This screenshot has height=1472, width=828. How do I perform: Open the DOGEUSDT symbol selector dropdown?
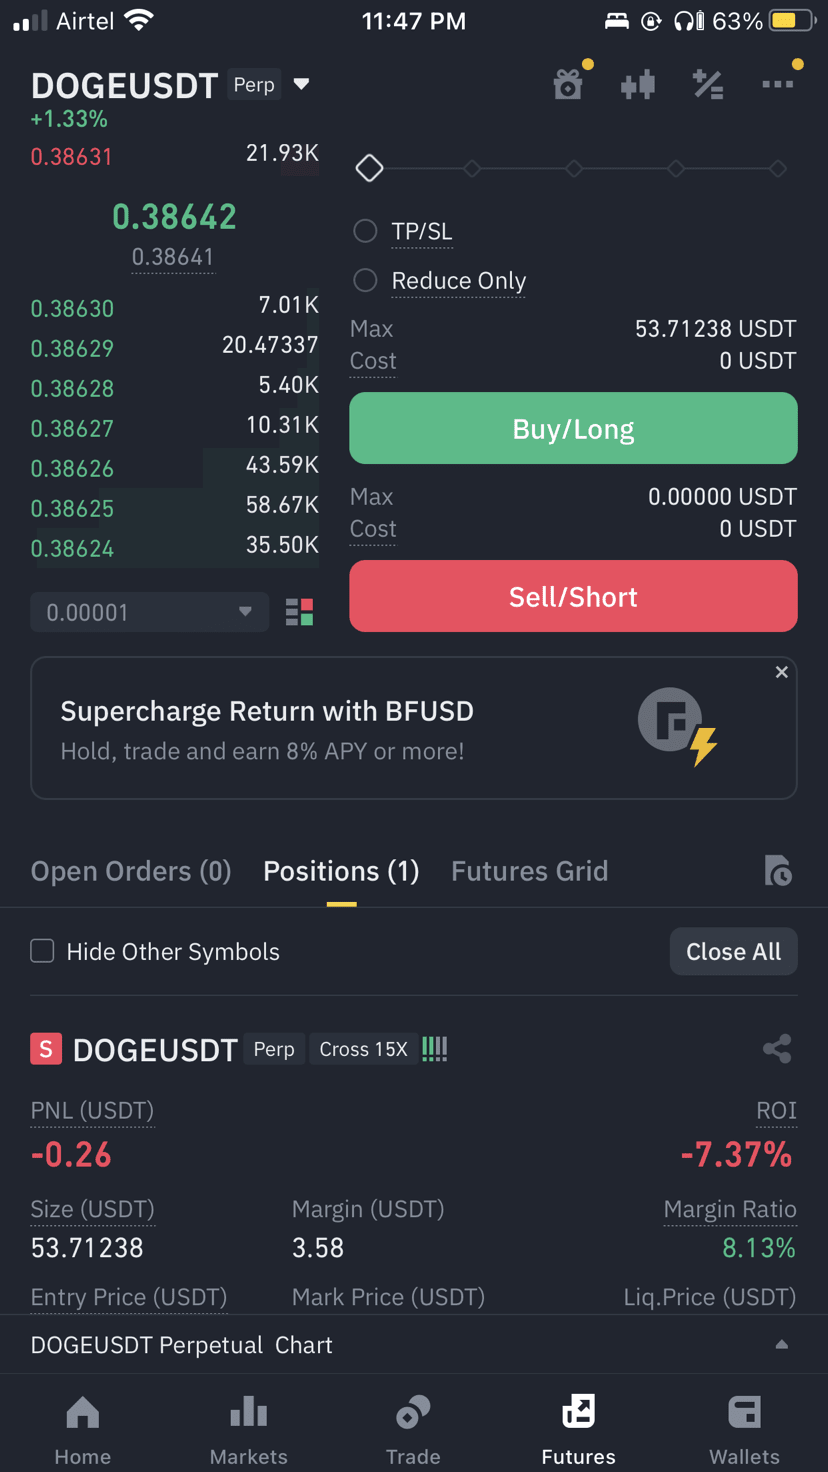(301, 85)
